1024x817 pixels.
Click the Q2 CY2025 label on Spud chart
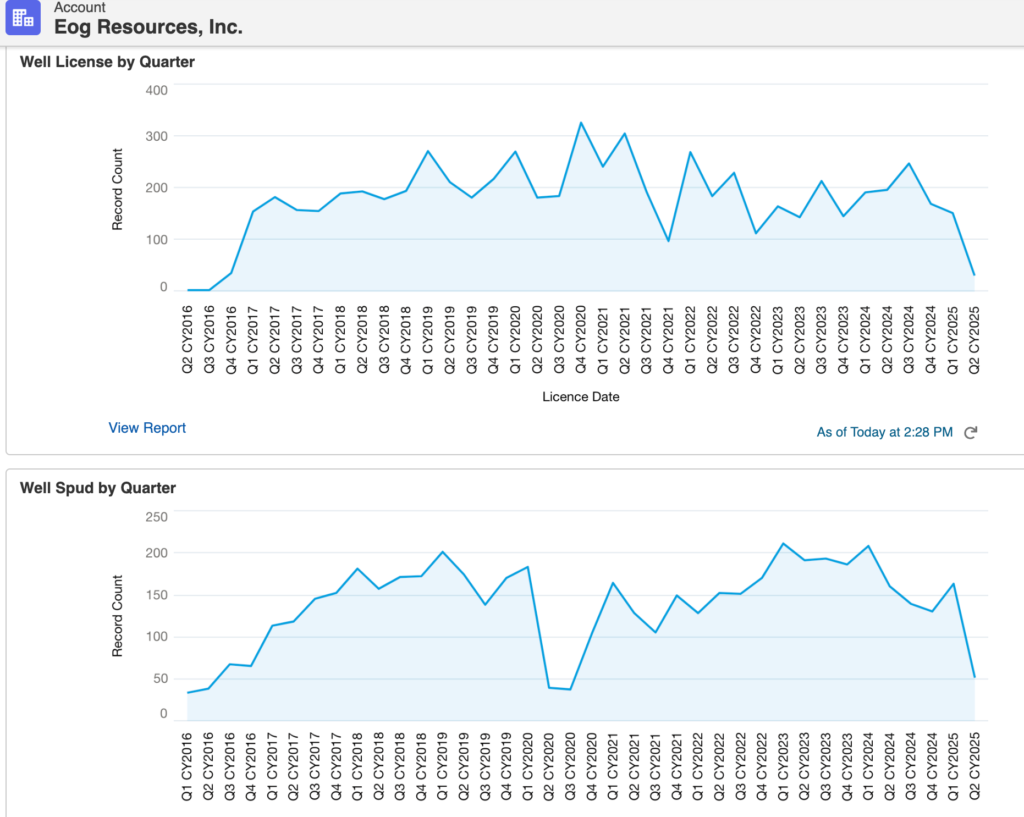974,767
